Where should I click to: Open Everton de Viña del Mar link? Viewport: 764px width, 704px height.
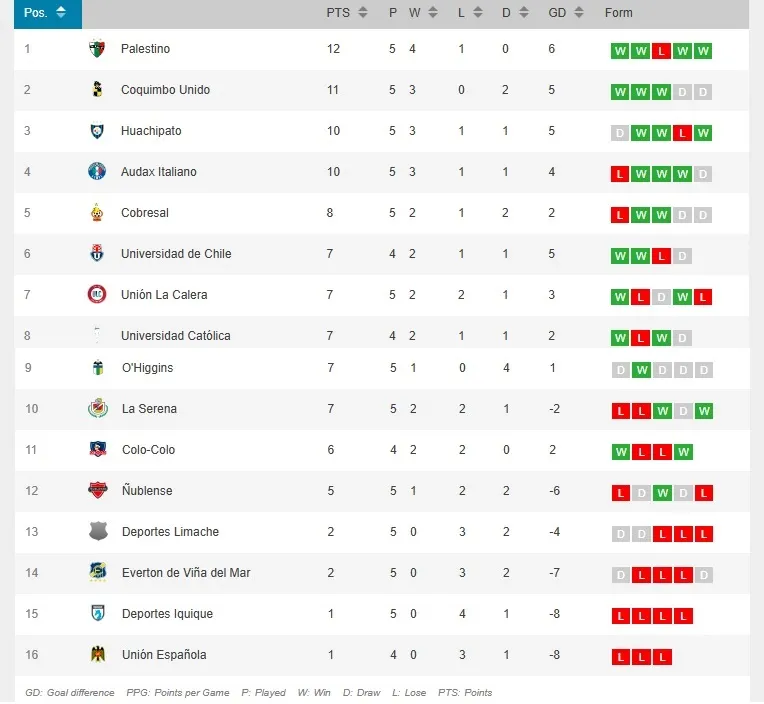coord(186,573)
